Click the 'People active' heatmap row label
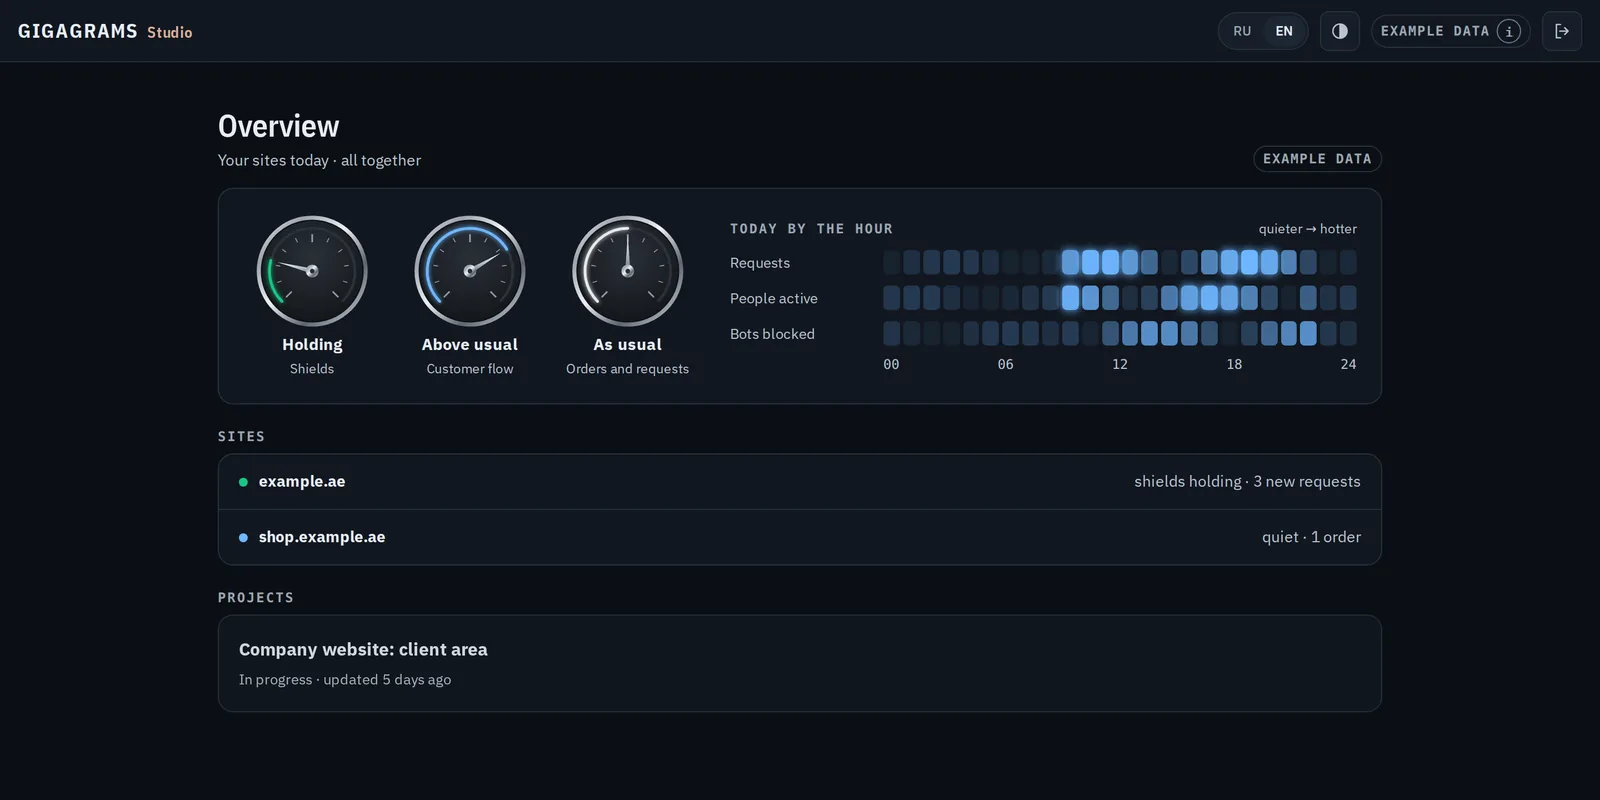This screenshot has width=1600, height=800. [x=774, y=298]
